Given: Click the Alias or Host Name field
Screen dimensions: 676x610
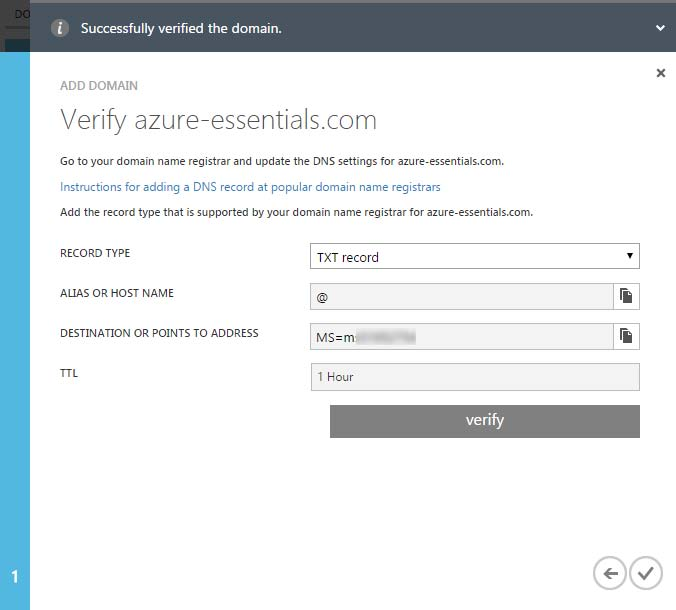Looking at the screenshot, I should [461, 297].
